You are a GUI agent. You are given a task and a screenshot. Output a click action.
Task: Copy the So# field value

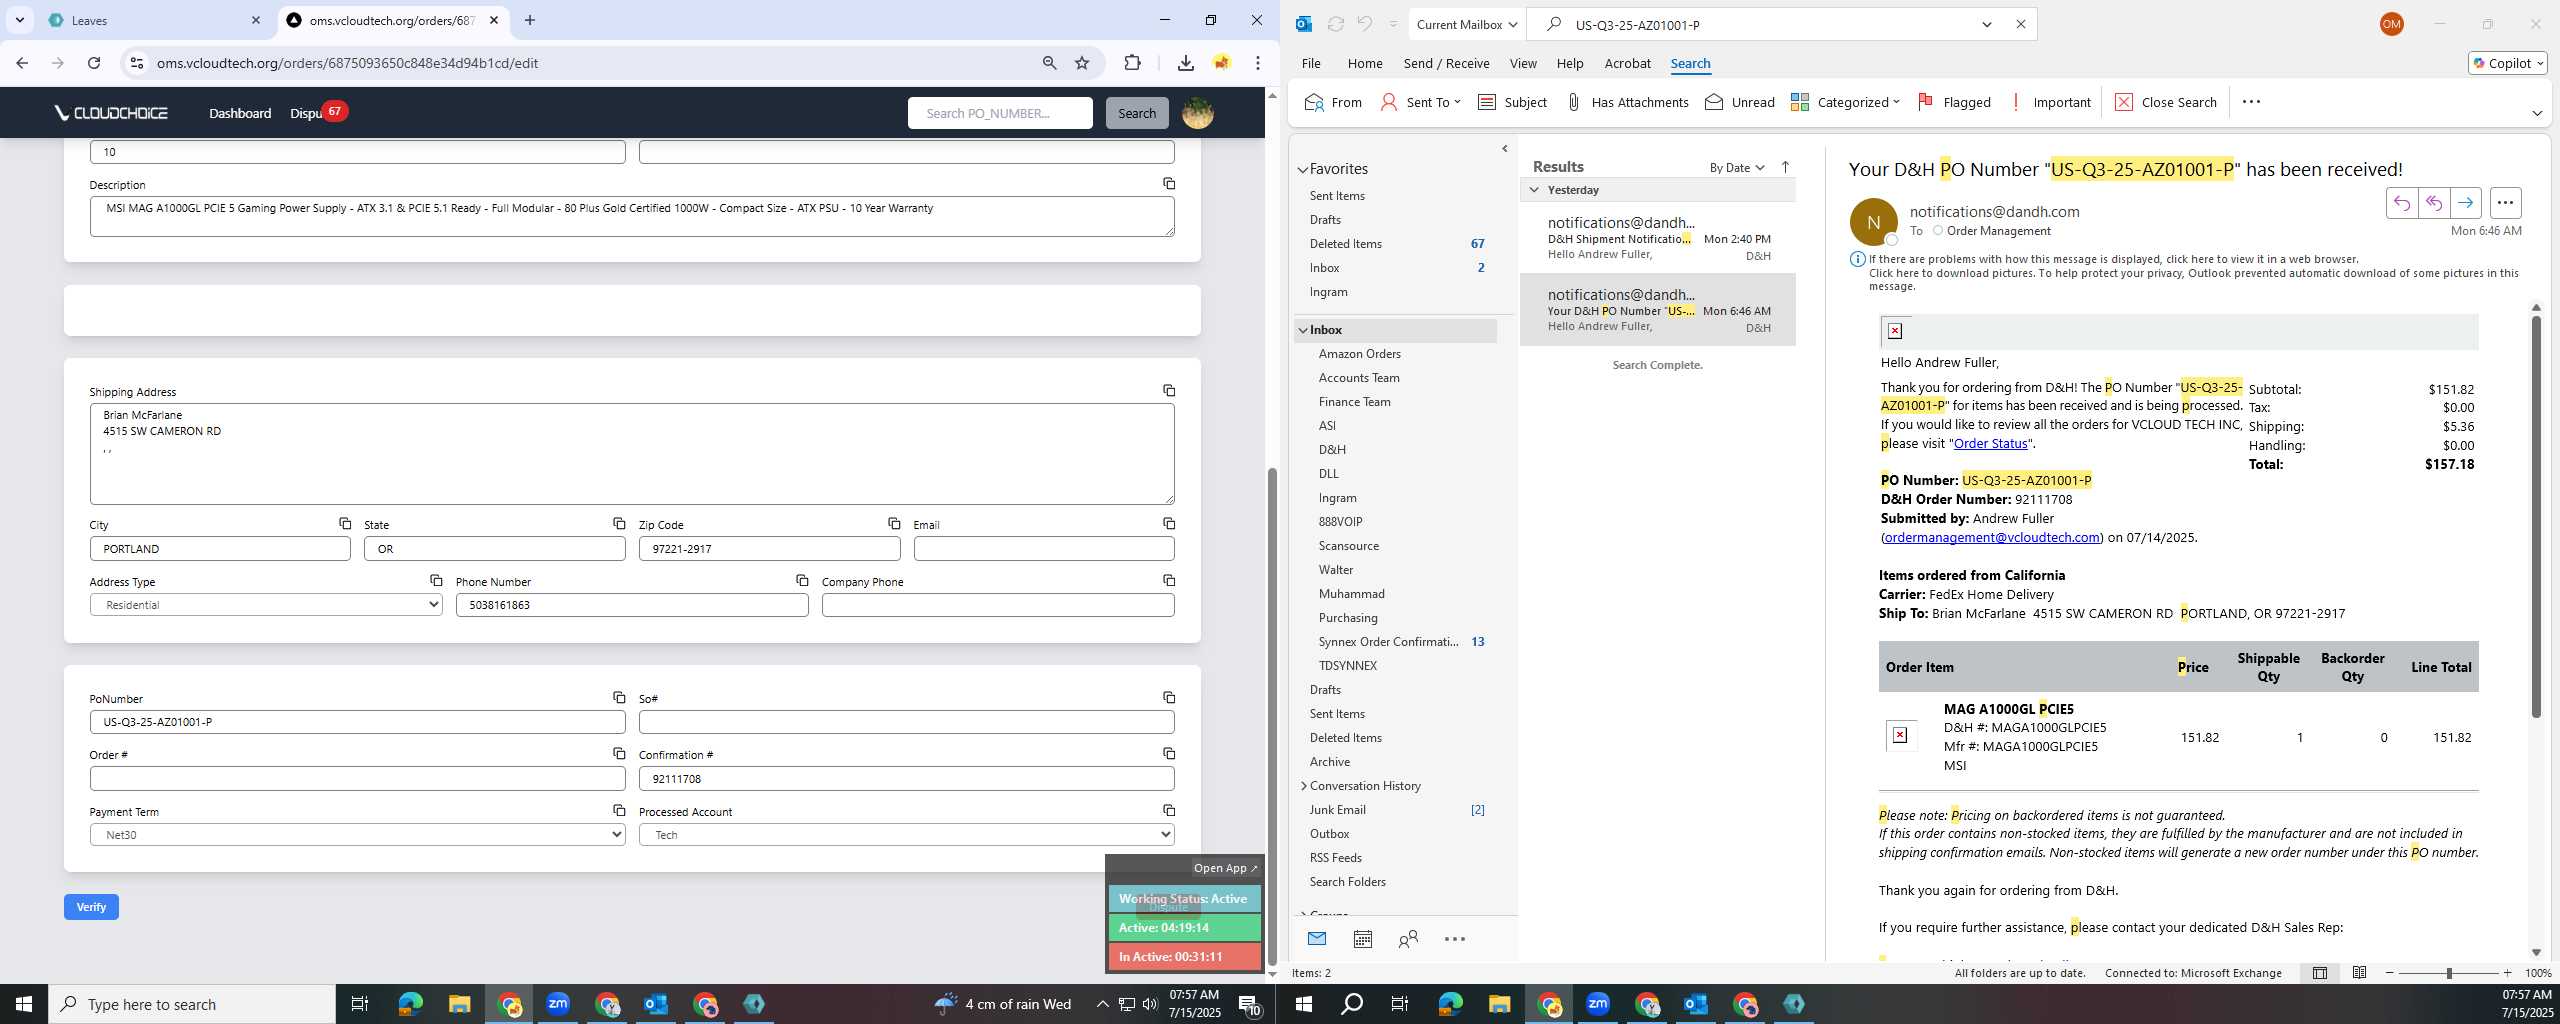1168,698
